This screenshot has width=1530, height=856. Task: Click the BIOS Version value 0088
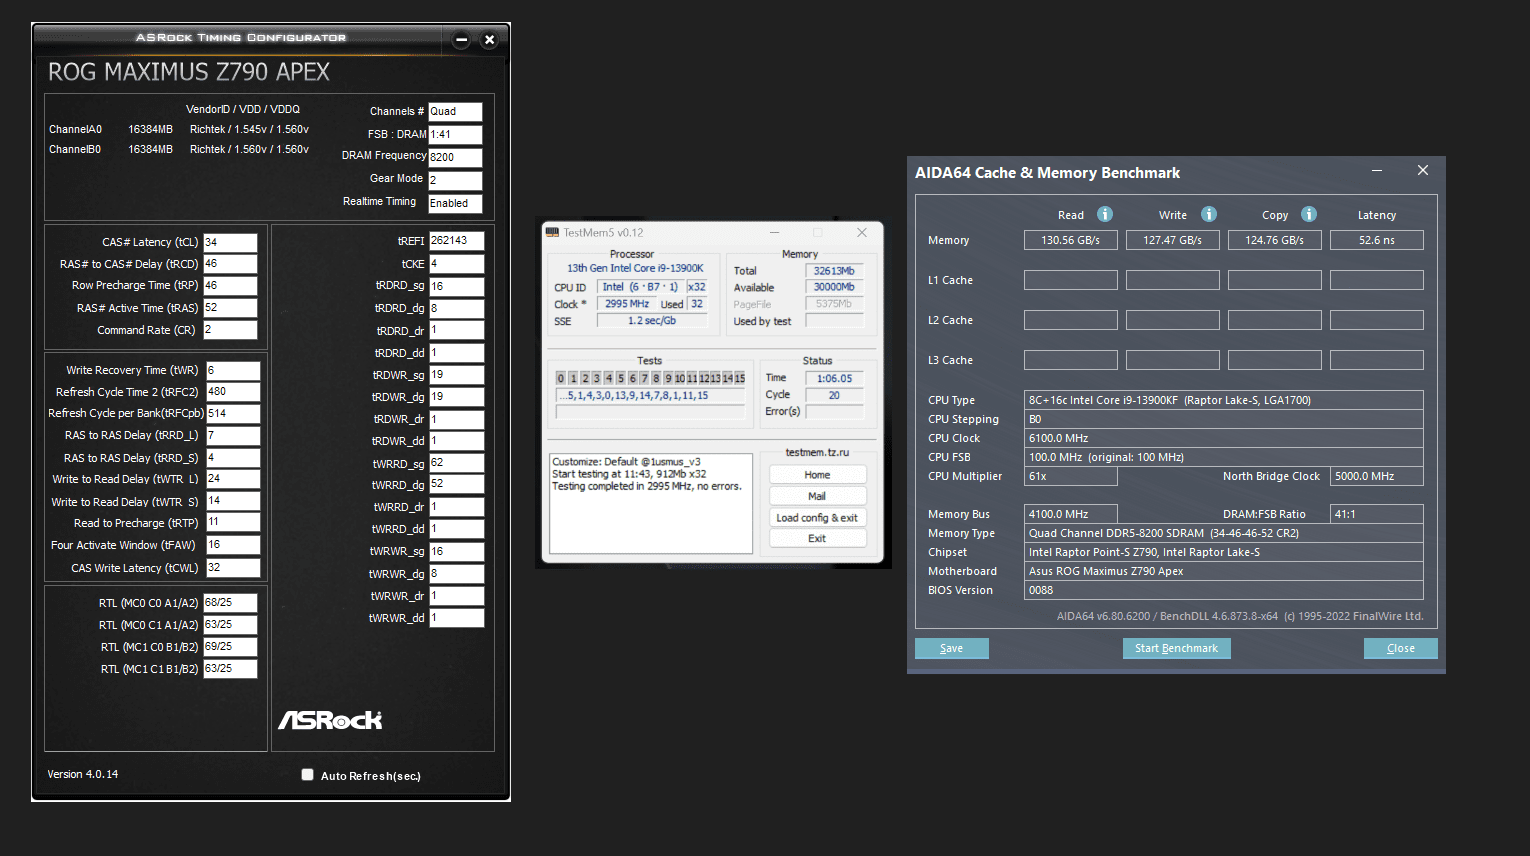(1223, 590)
